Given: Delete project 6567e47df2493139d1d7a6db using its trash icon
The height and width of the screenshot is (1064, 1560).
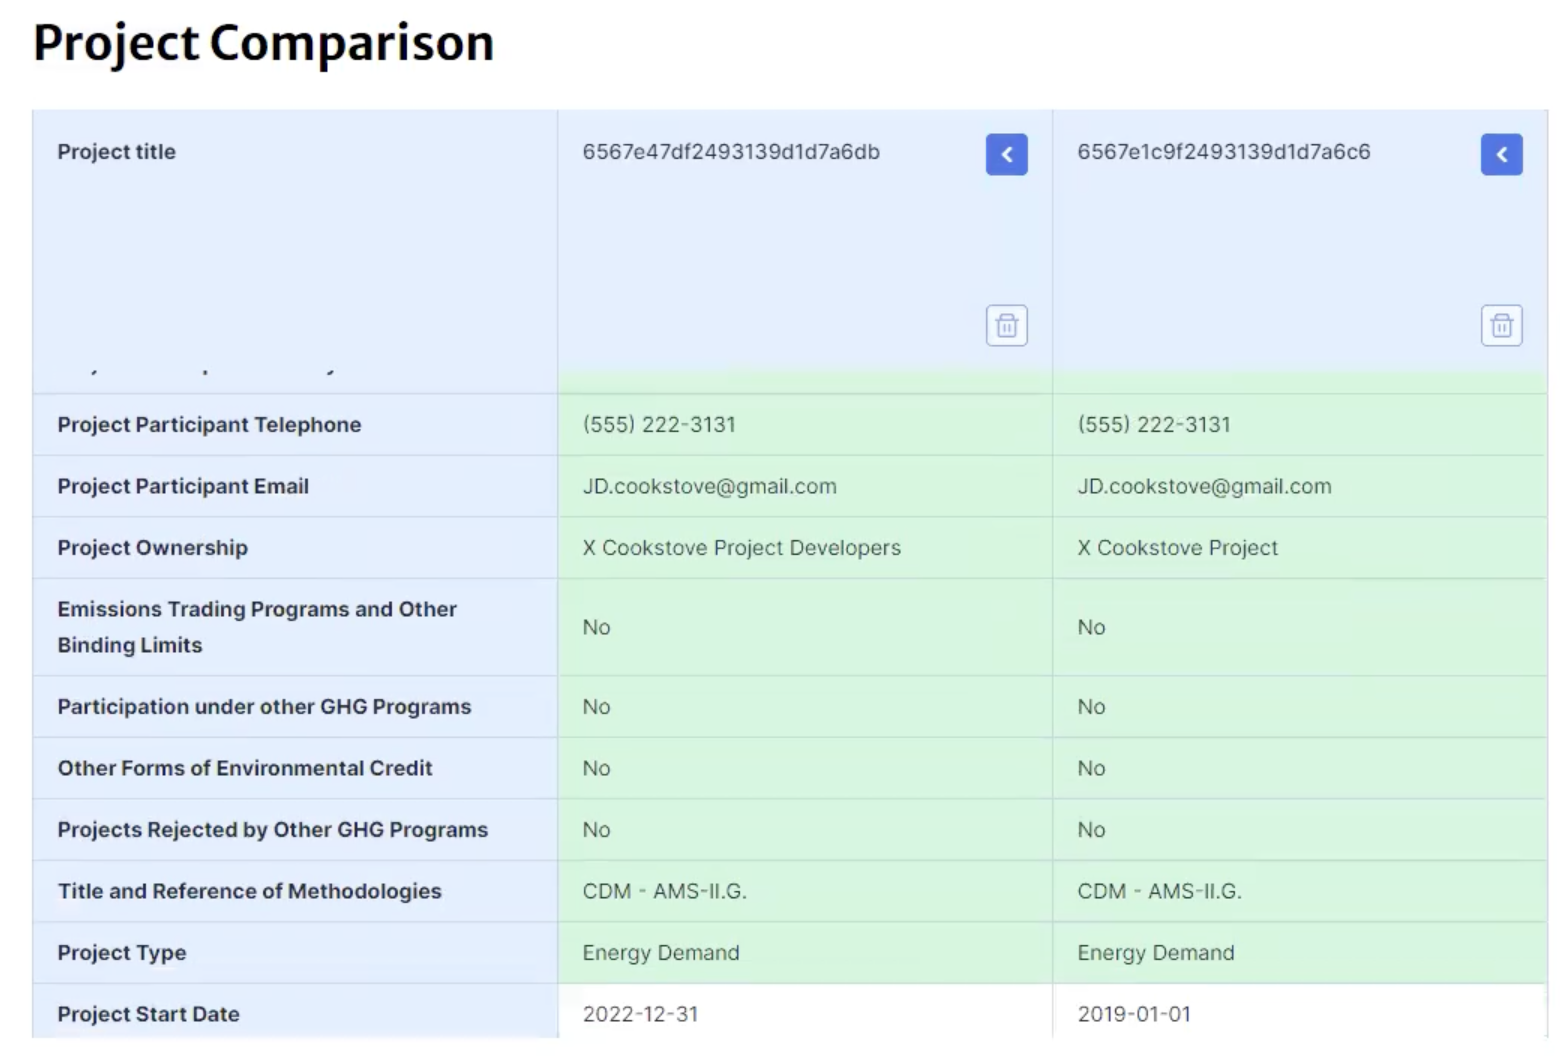Looking at the screenshot, I should pyautogui.click(x=1006, y=326).
